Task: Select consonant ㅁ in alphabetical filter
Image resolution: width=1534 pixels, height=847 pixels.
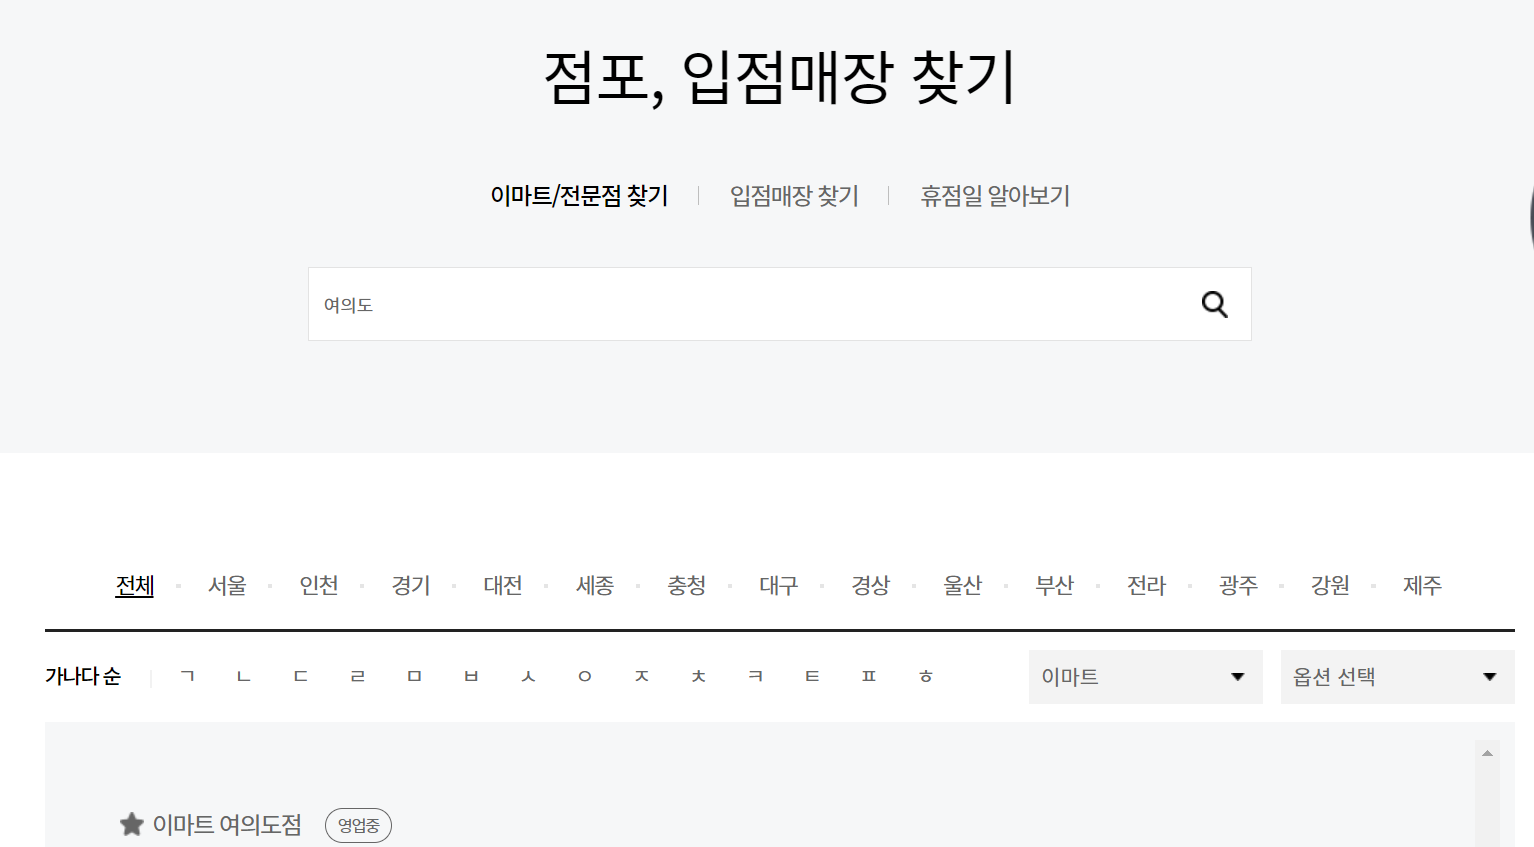Action: [x=415, y=676]
